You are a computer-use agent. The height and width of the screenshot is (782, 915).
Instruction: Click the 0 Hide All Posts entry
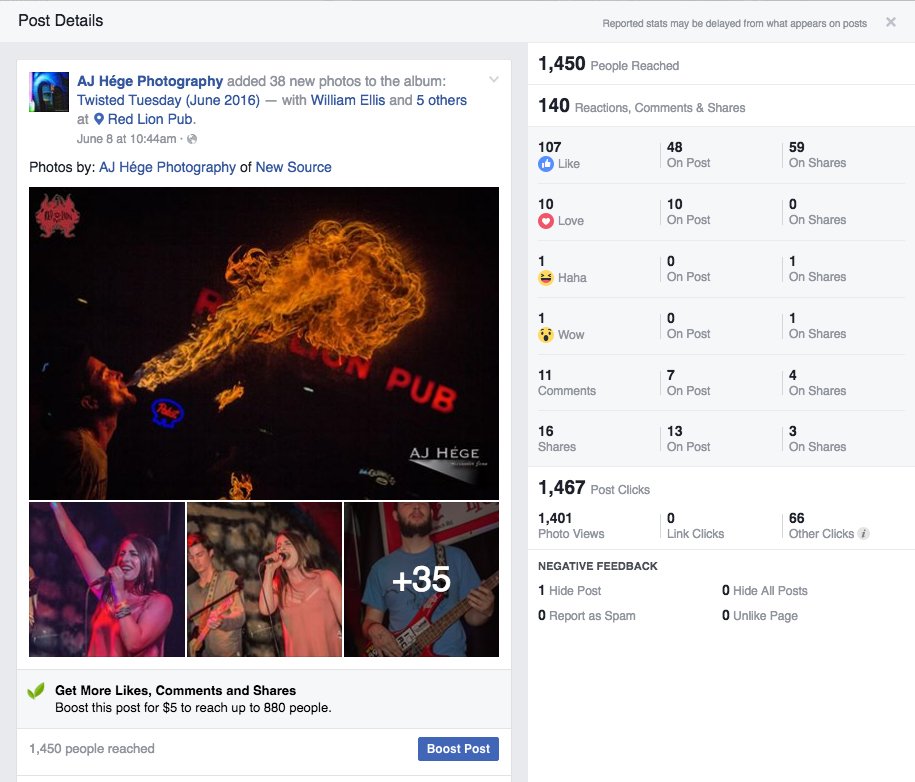(x=764, y=591)
